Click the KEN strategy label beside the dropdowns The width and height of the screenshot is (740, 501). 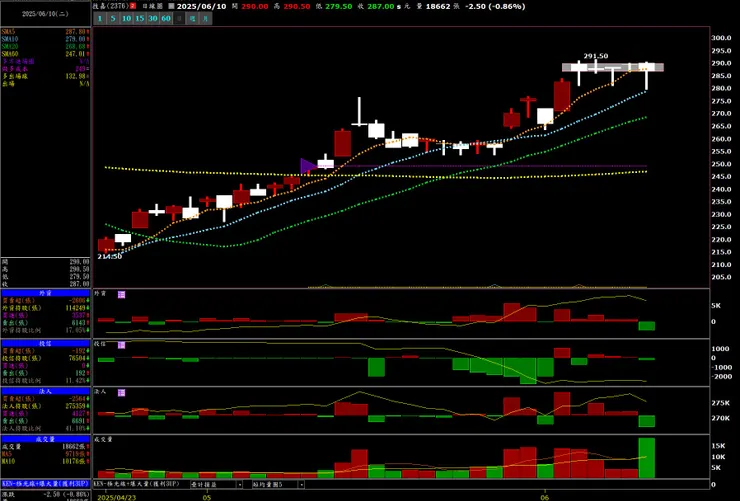coord(136,484)
